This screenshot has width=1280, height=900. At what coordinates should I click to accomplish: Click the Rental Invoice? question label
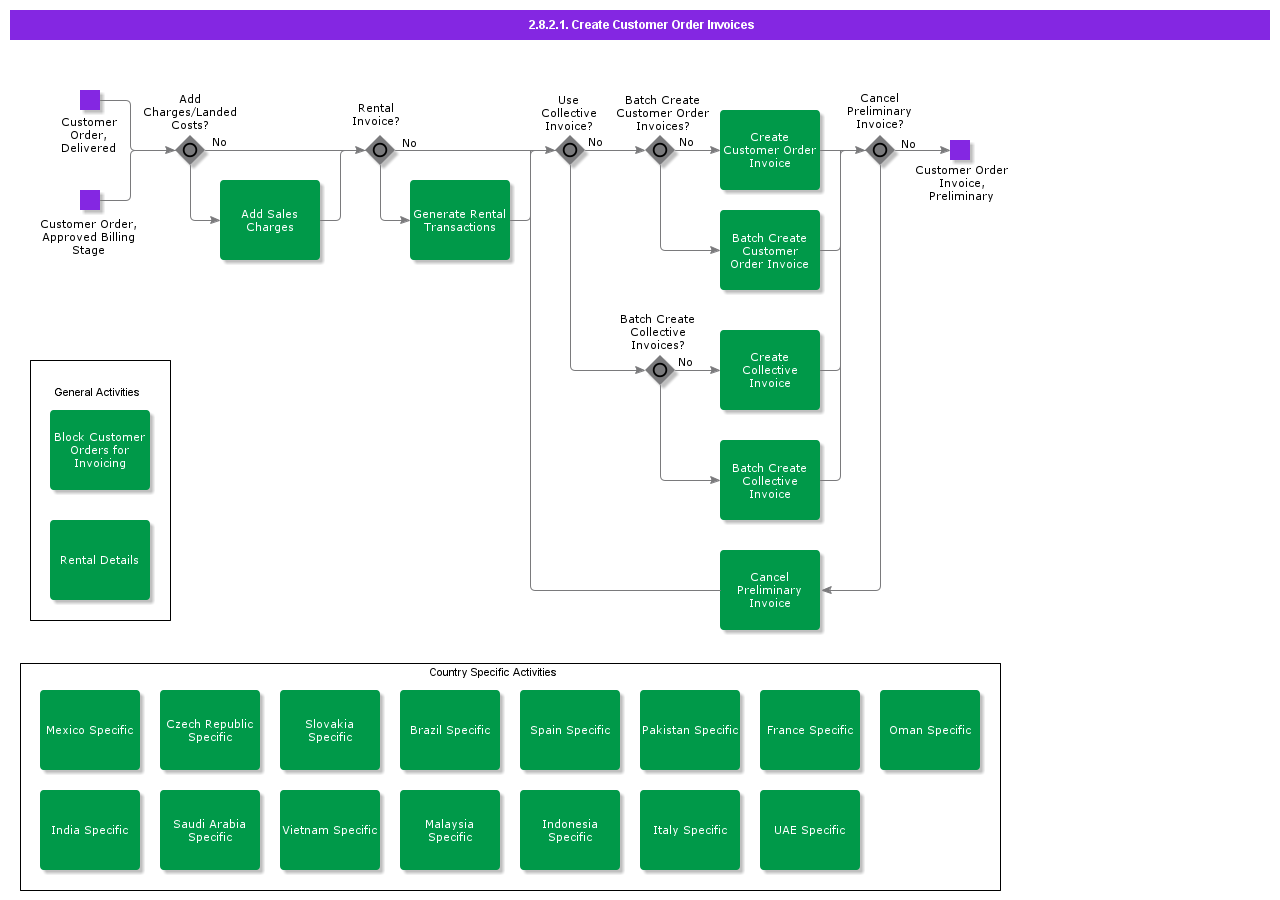pyautogui.click(x=376, y=115)
